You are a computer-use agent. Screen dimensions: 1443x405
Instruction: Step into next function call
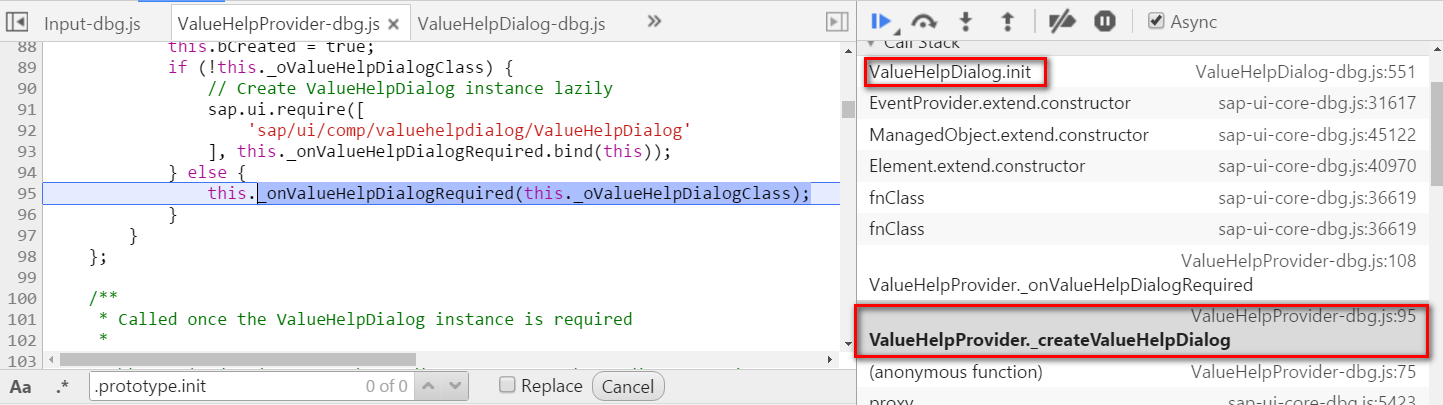pos(966,20)
